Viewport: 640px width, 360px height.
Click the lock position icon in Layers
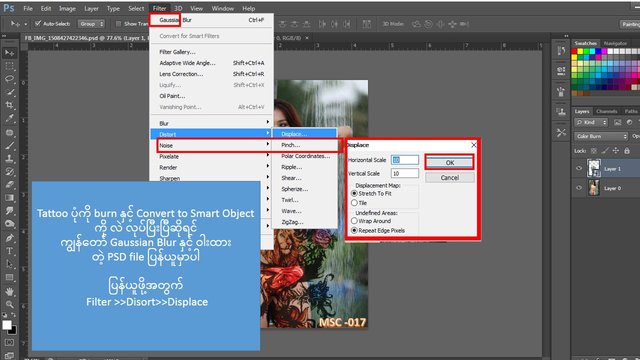click(616, 151)
